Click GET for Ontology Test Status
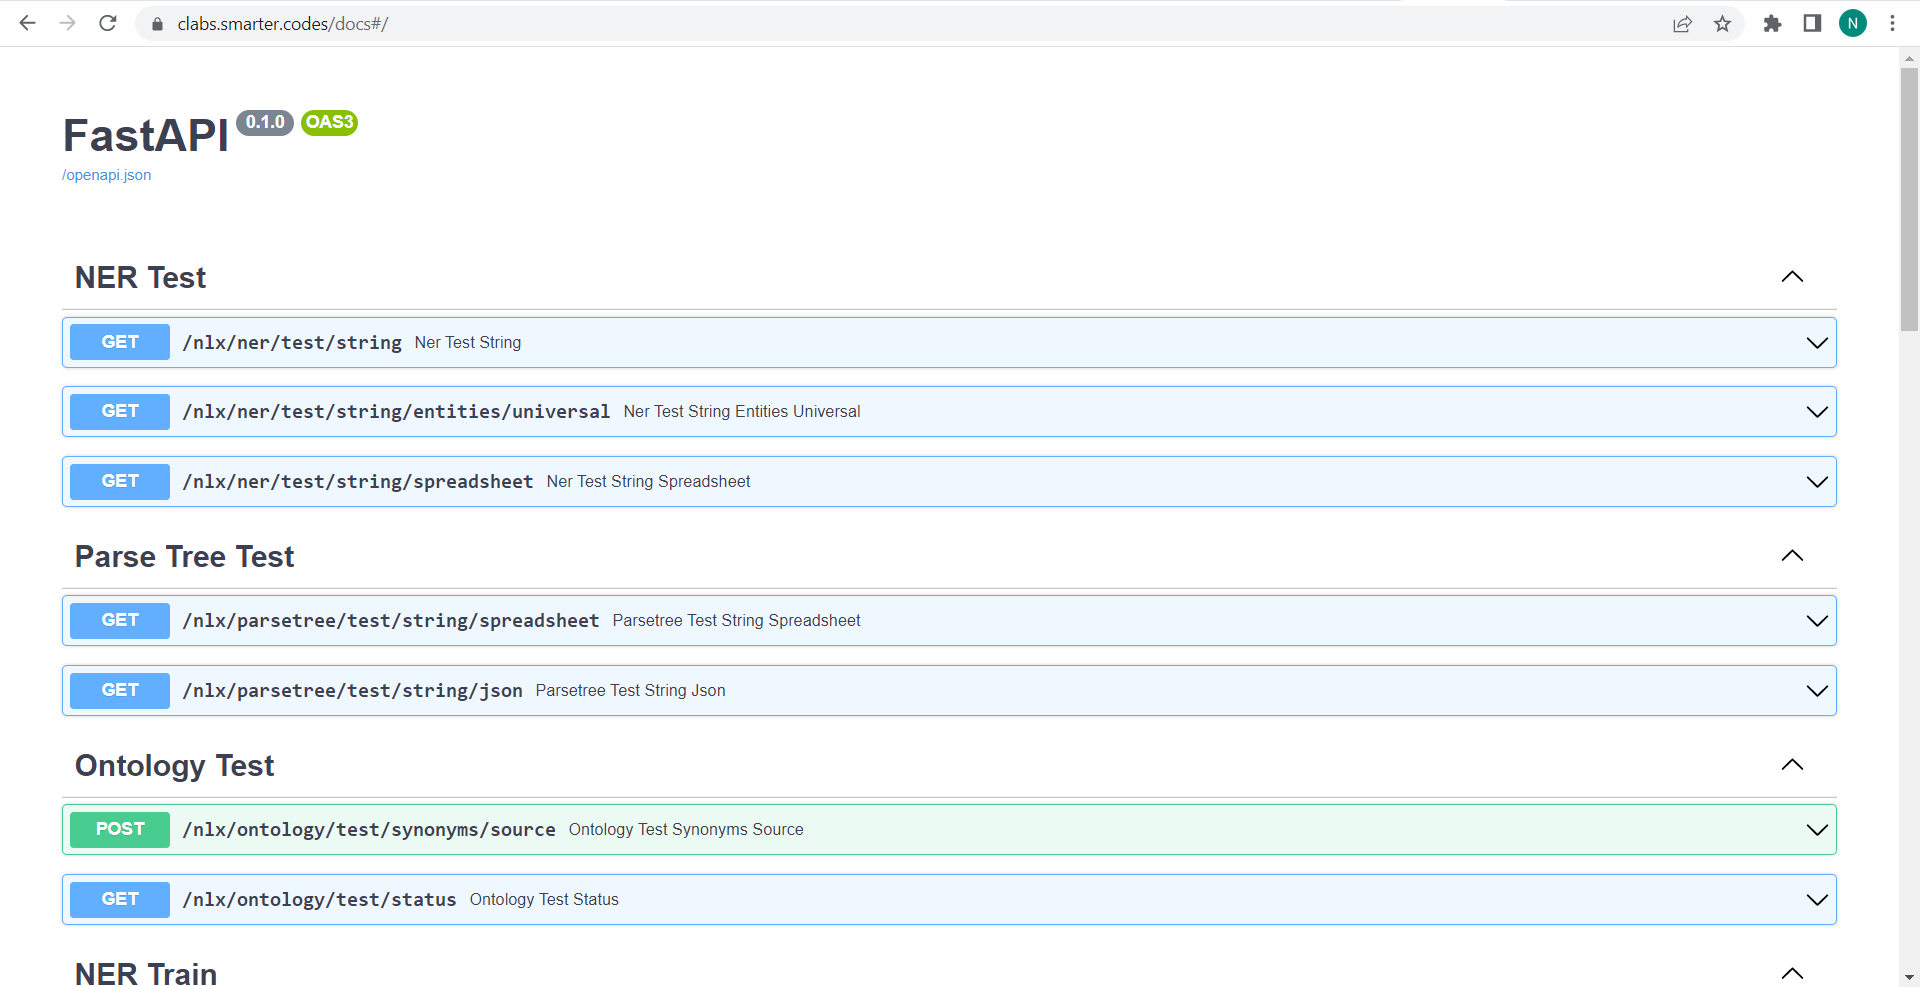Image resolution: width=1920 pixels, height=987 pixels. [x=120, y=899]
